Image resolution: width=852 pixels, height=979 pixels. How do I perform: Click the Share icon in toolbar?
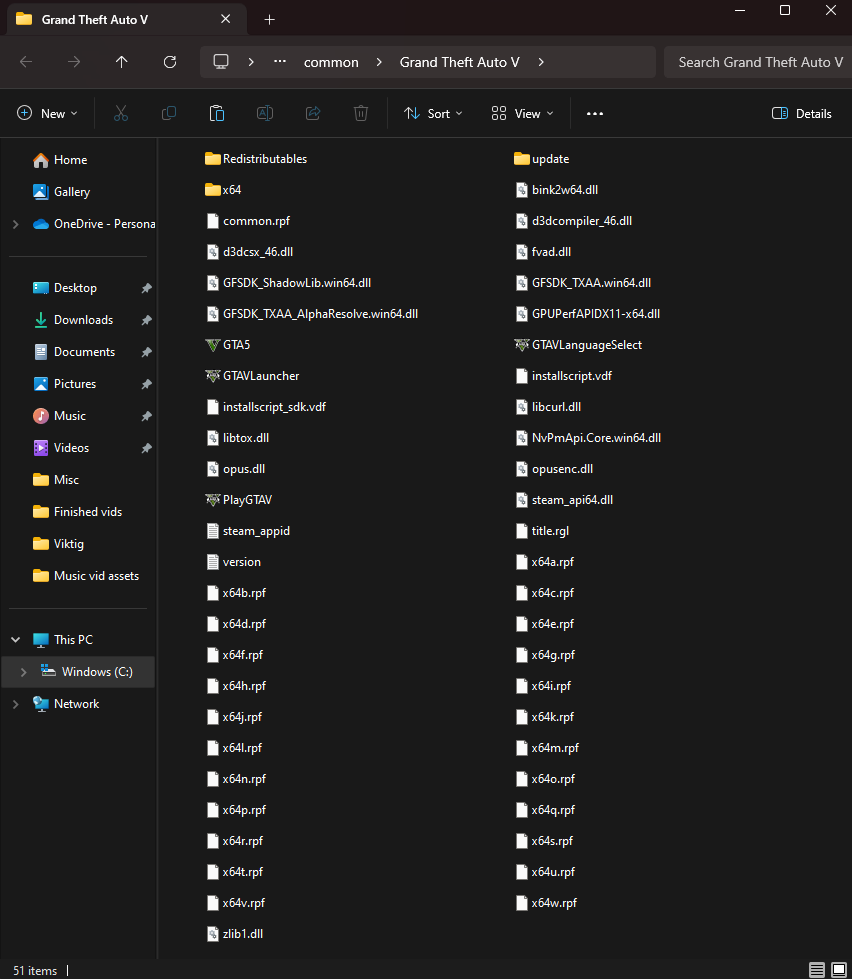(313, 113)
